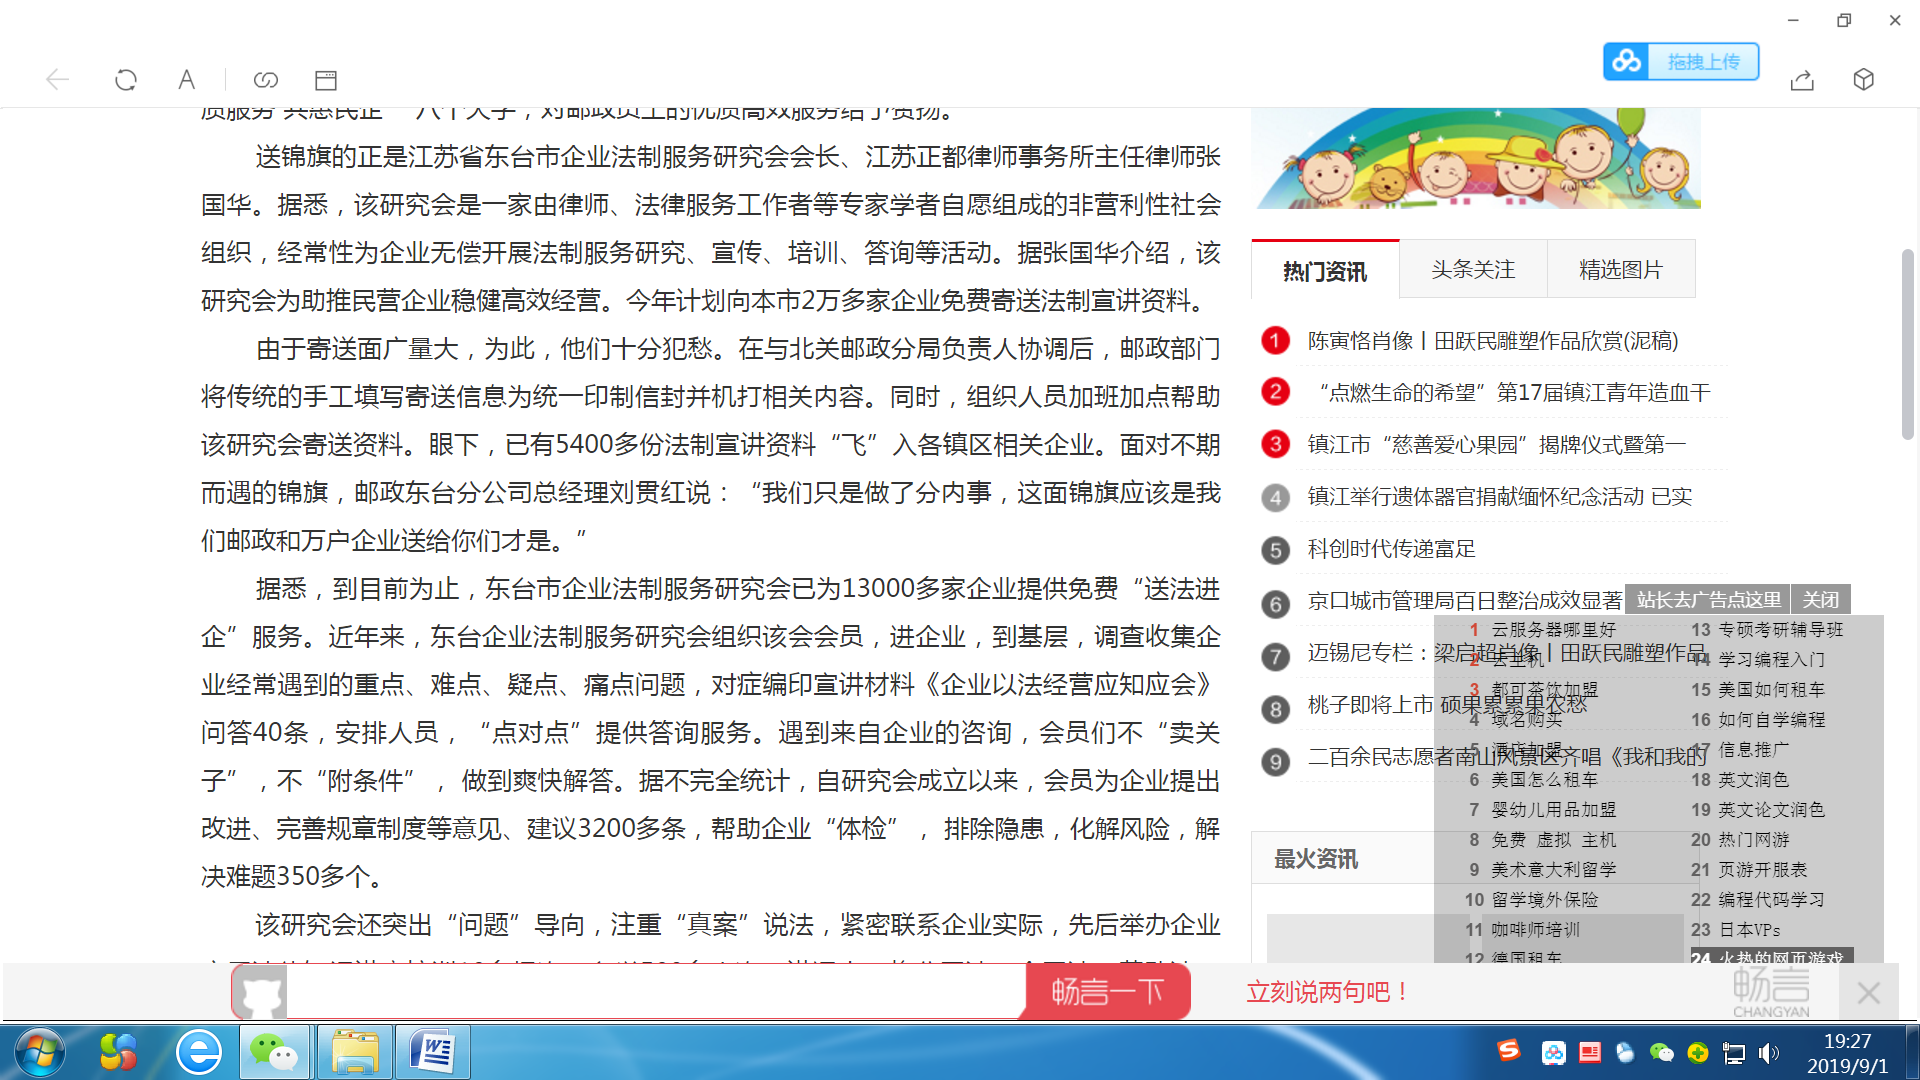1920x1080 pixels.
Task: Open news item 科创时代传递富足
Action: [1392, 549]
